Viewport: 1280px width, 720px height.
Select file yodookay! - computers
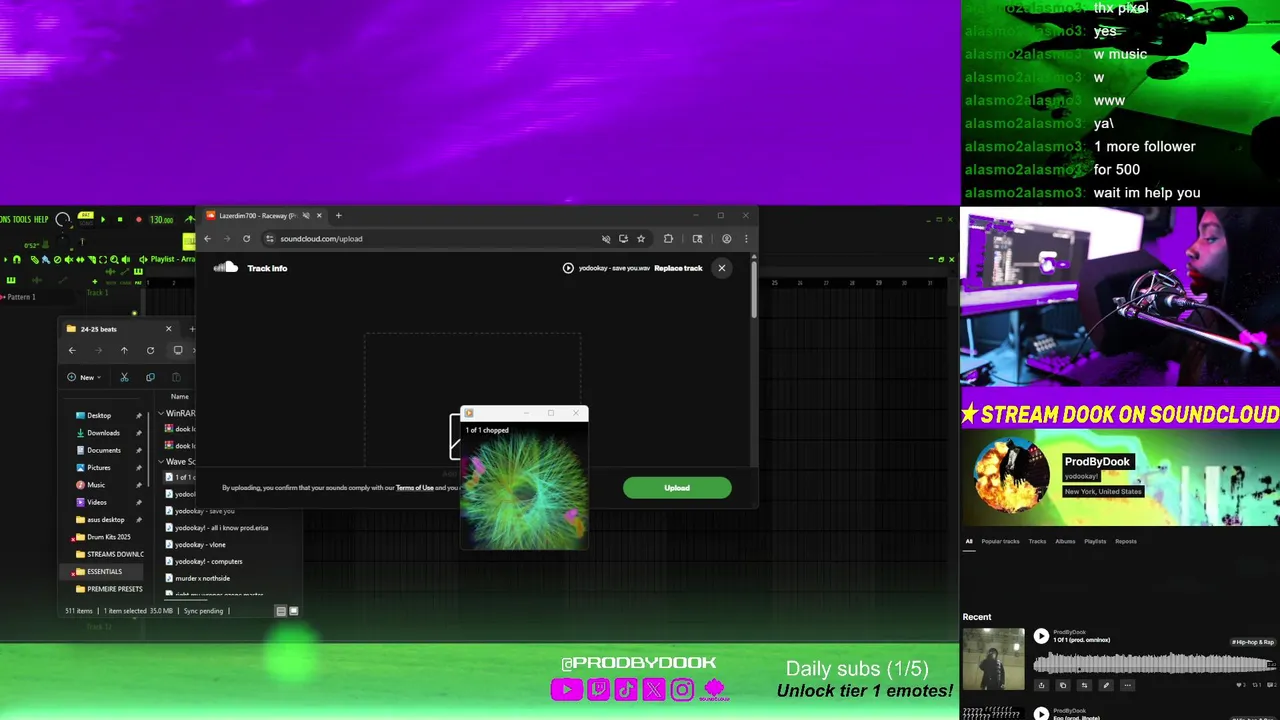(208, 562)
